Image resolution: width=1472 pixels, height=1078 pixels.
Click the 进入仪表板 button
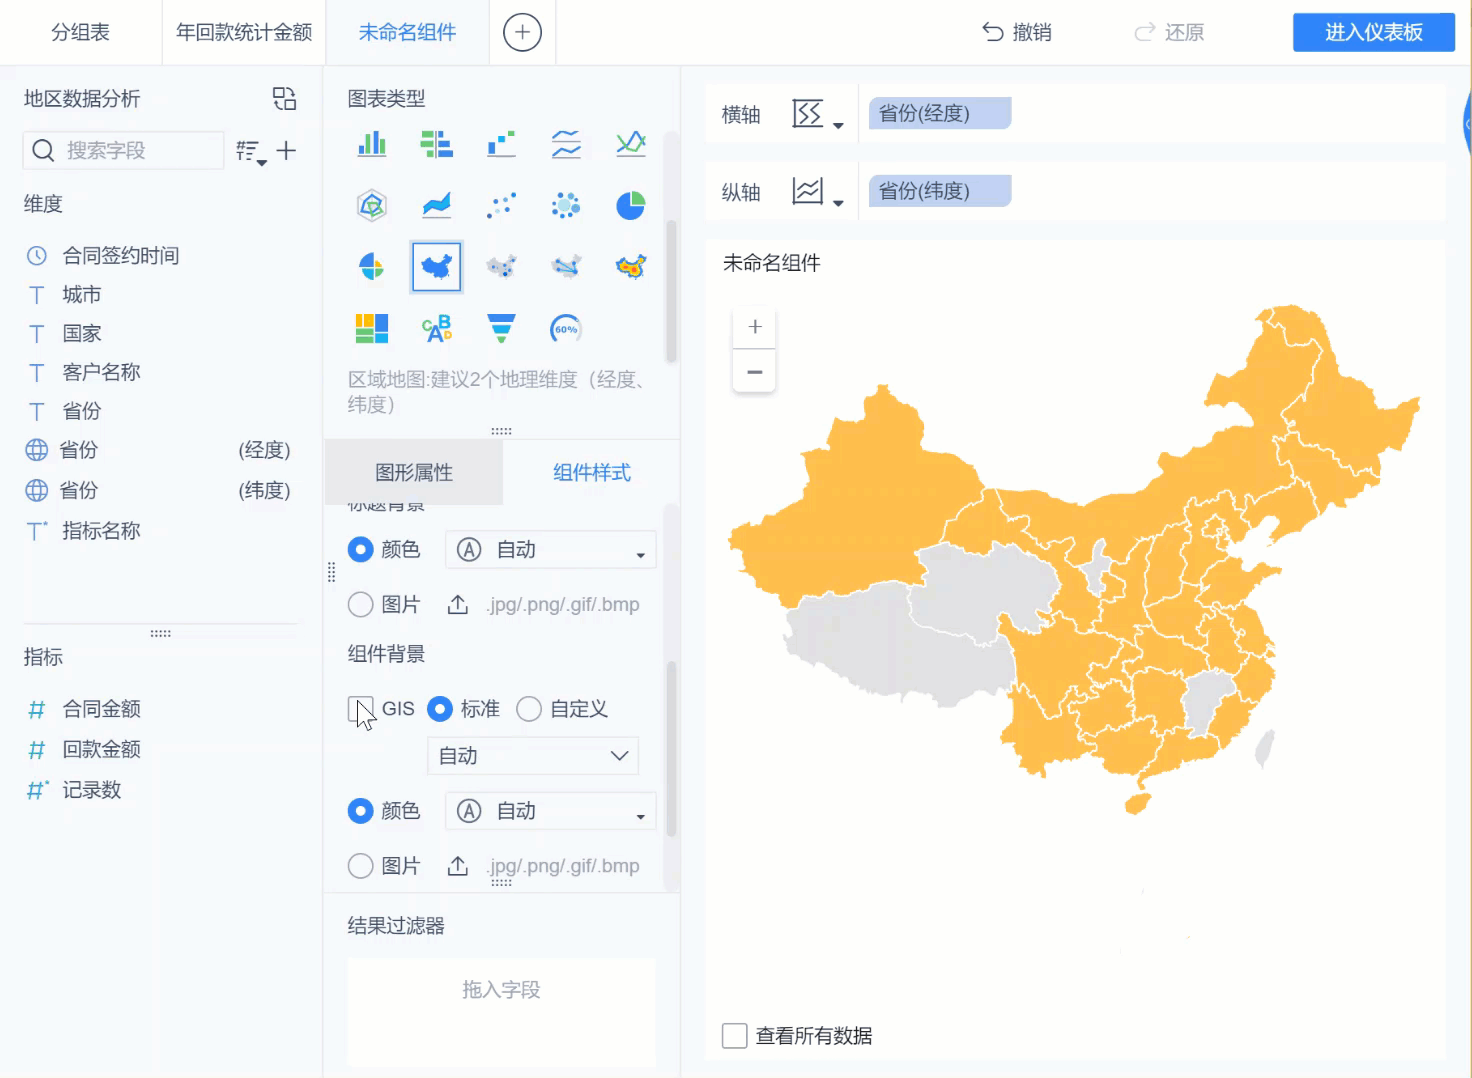[x=1374, y=32]
